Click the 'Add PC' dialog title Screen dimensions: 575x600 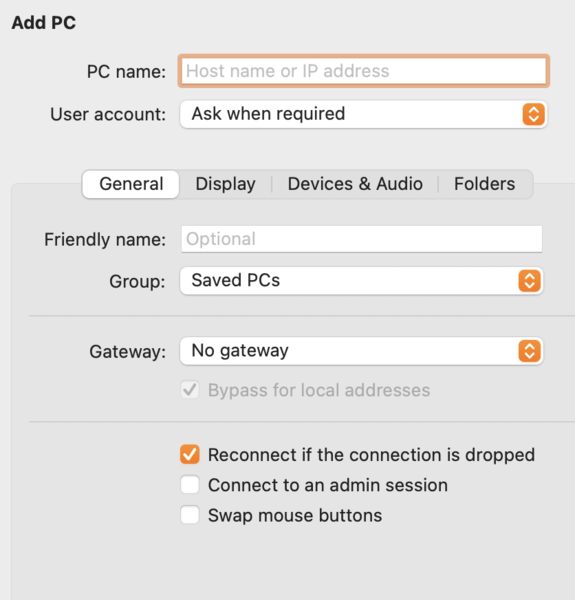(x=44, y=23)
